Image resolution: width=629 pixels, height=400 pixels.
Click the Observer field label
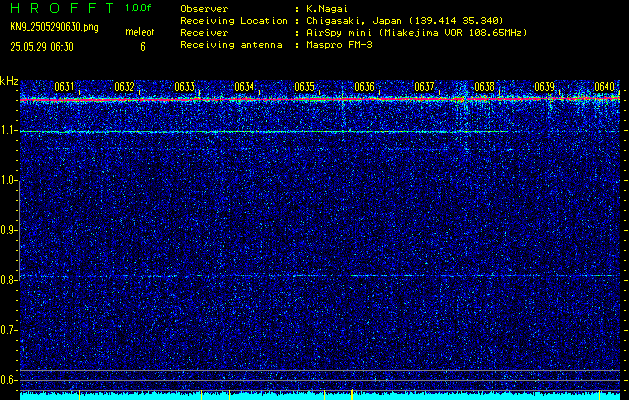pyautogui.click(x=204, y=9)
